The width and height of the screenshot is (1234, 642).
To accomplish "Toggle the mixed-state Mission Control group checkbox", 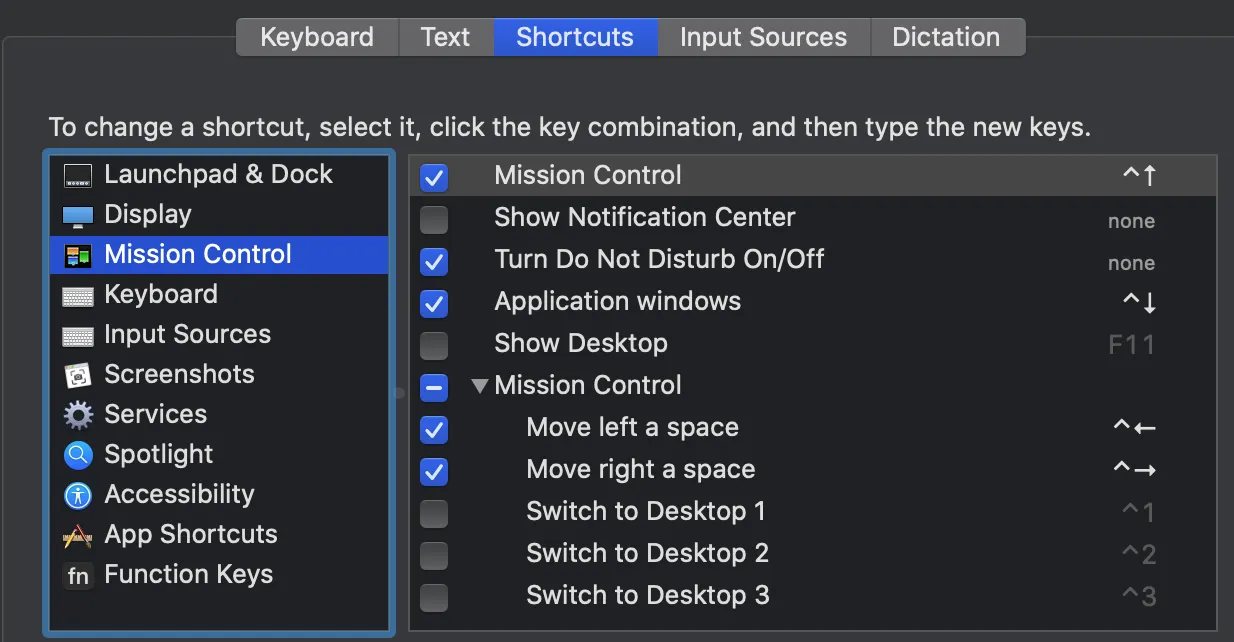I will pos(434,387).
